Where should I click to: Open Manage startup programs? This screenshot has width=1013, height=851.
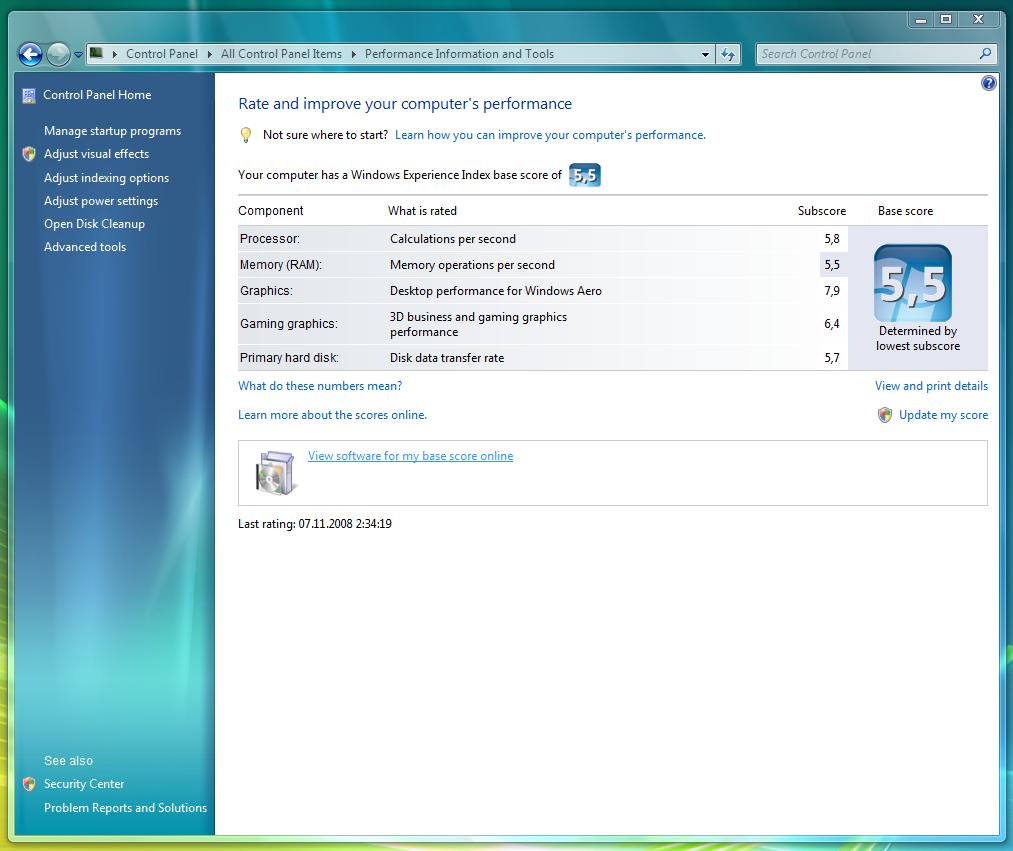click(x=112, y=131)
